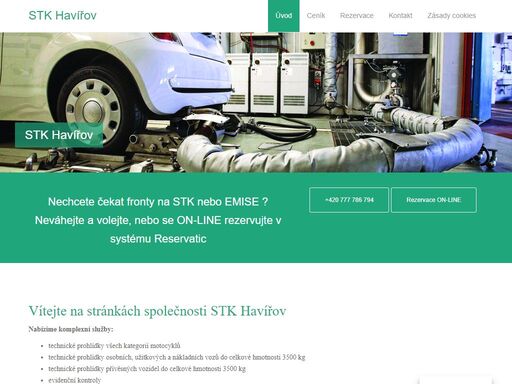Click list item about přívěsných vozidel
Viewport: 512px width, 384px height.
tap(147, 369)
